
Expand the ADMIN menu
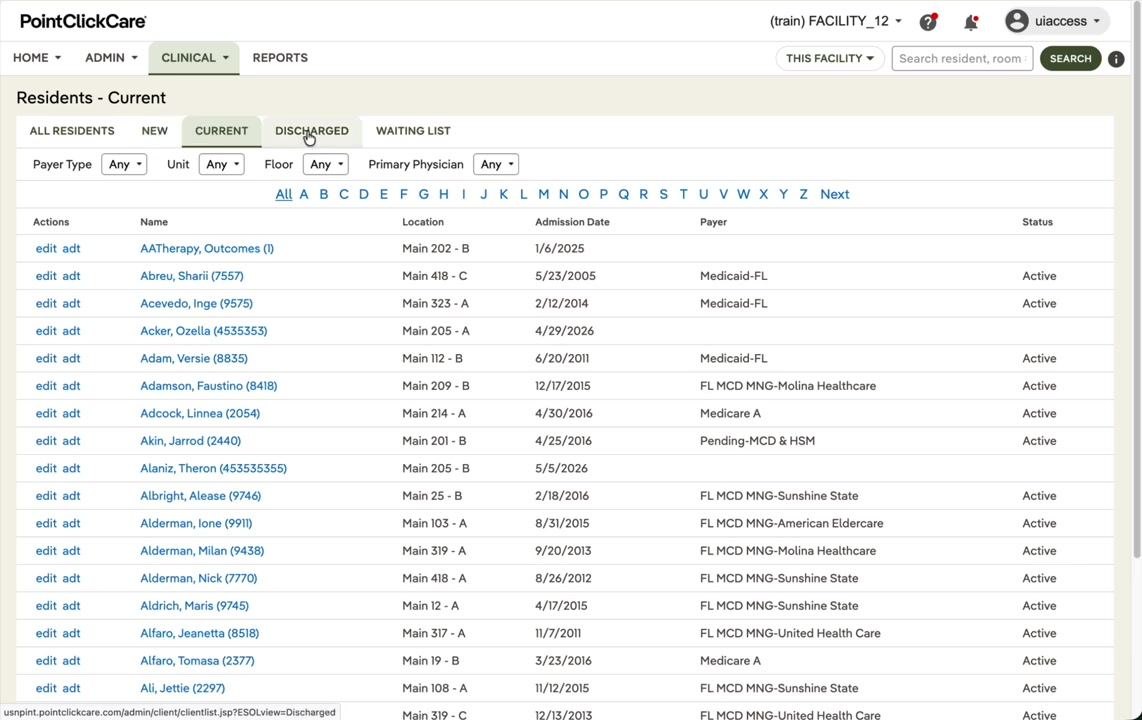[x=111, y=58]
